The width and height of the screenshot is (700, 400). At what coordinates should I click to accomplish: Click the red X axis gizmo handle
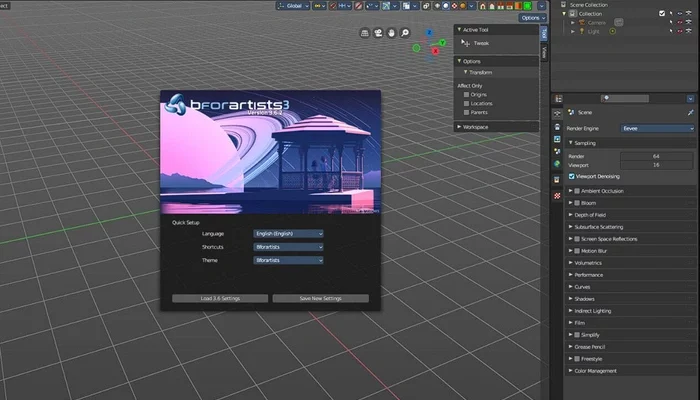pyautogui.click(x=435, y=51)
